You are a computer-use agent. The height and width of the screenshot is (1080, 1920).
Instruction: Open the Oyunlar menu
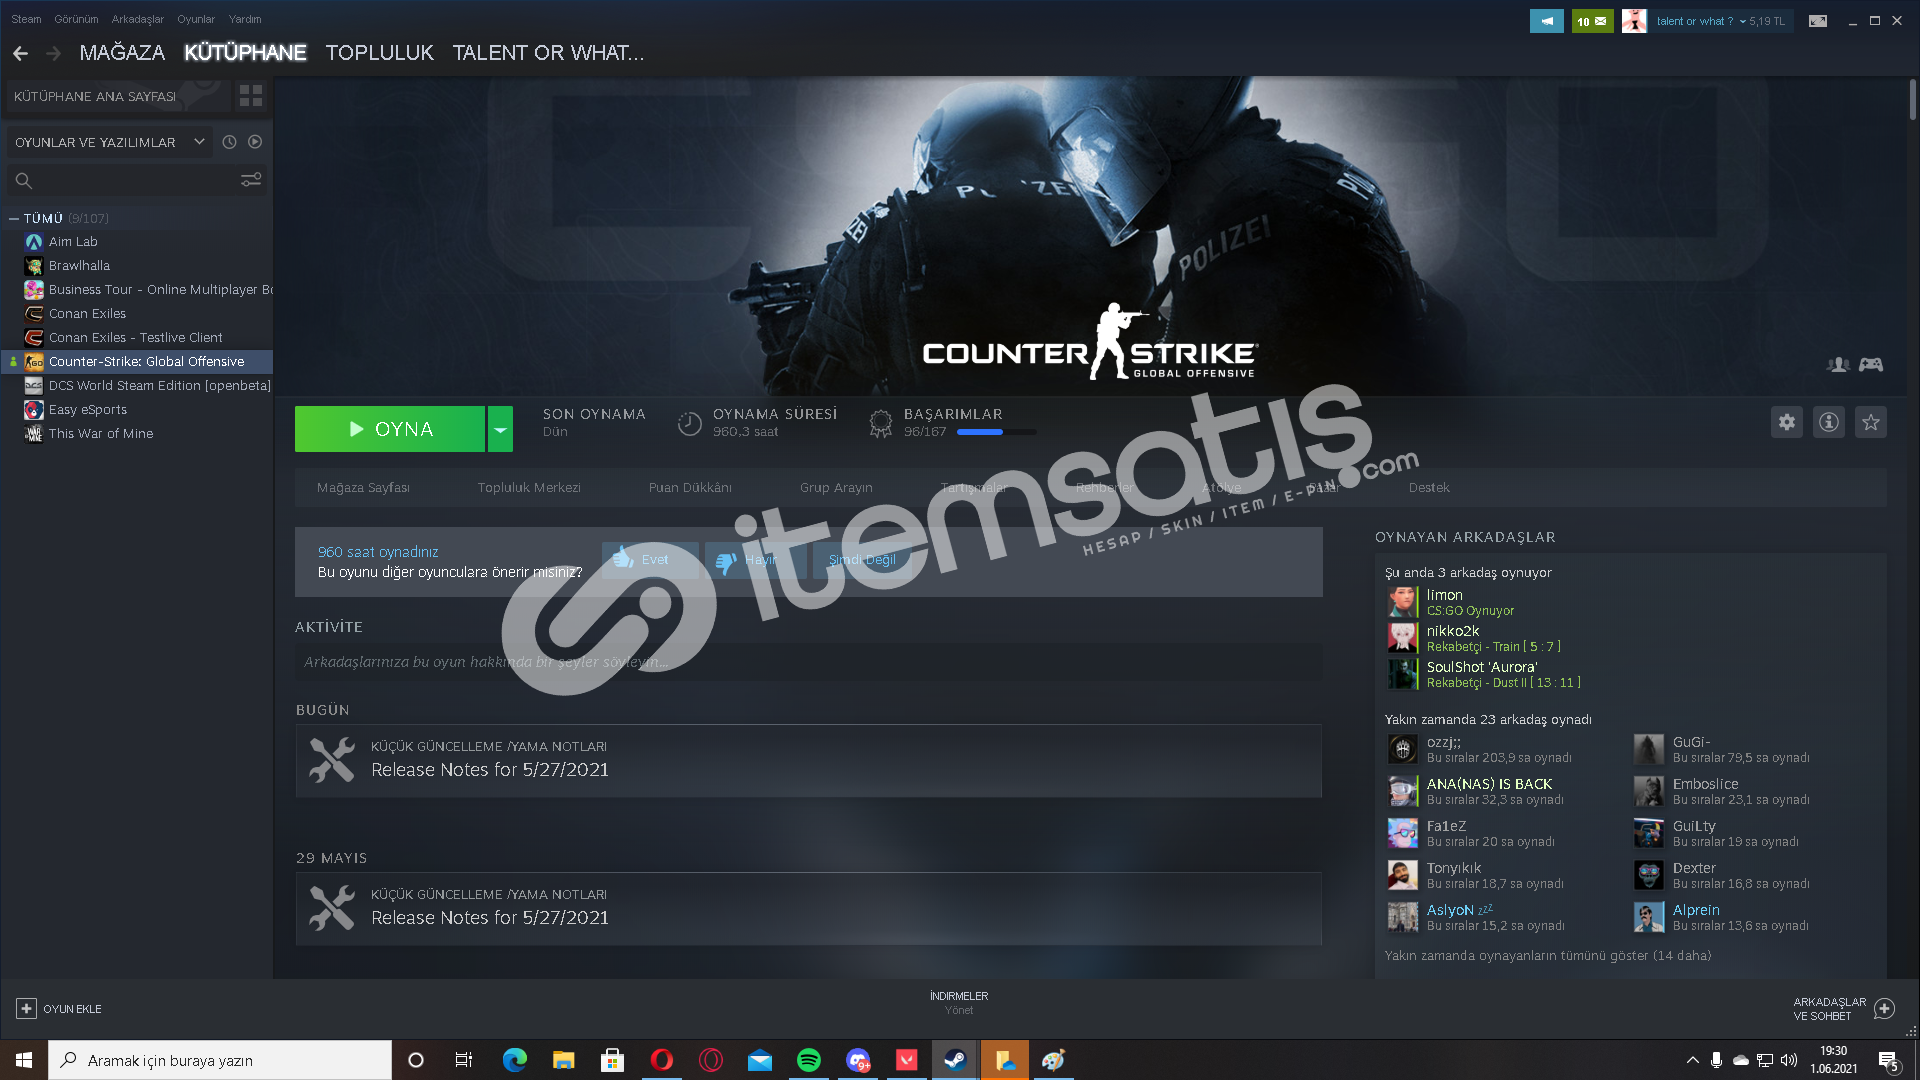196,19
